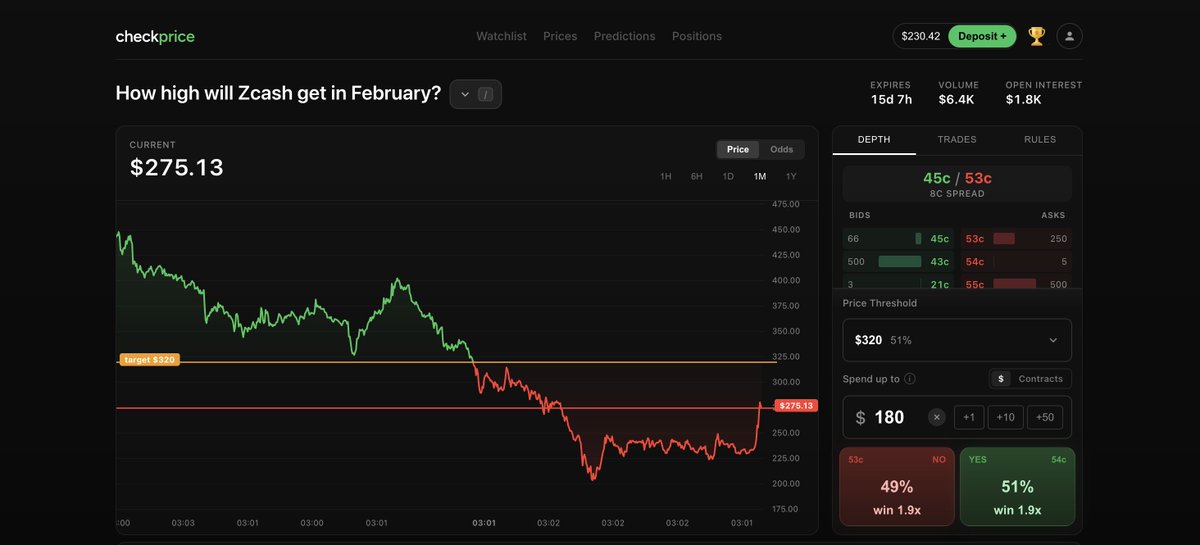Switch spend mode to Contracts
The height and width of the screenshot is (545, 1200).
tap(1041, 379)
